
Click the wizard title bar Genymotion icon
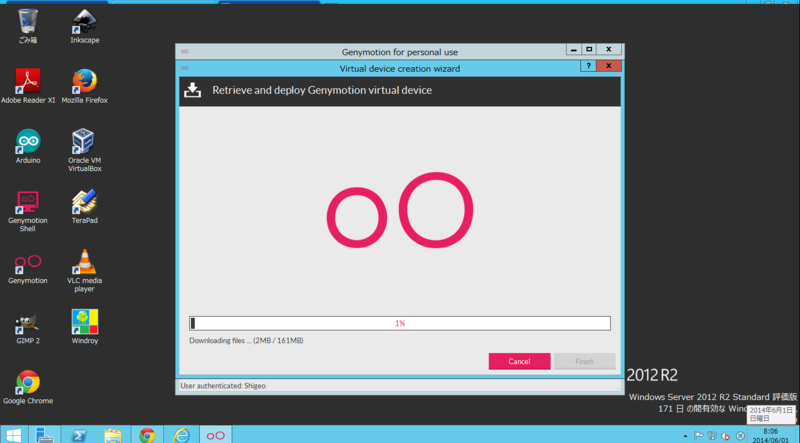(185, 68)
